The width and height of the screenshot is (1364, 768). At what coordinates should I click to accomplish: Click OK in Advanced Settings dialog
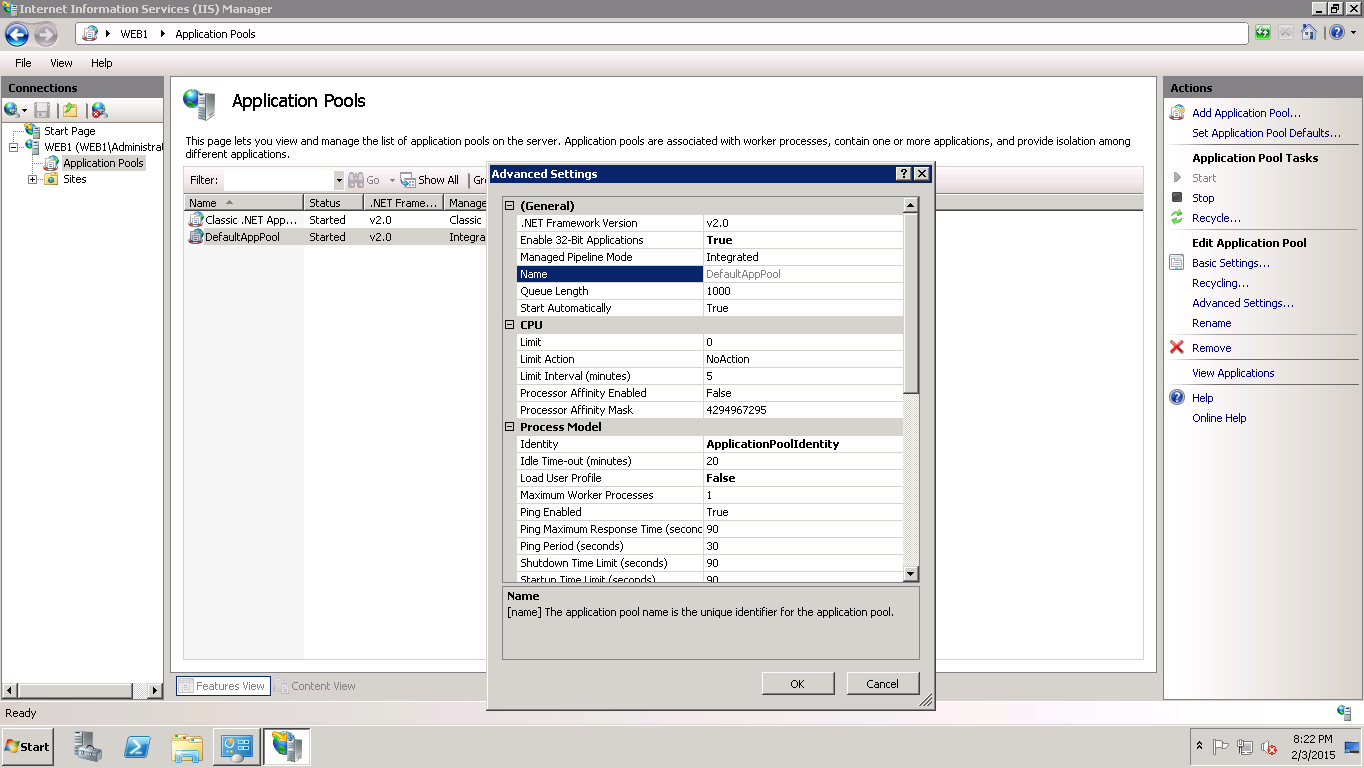797,684
